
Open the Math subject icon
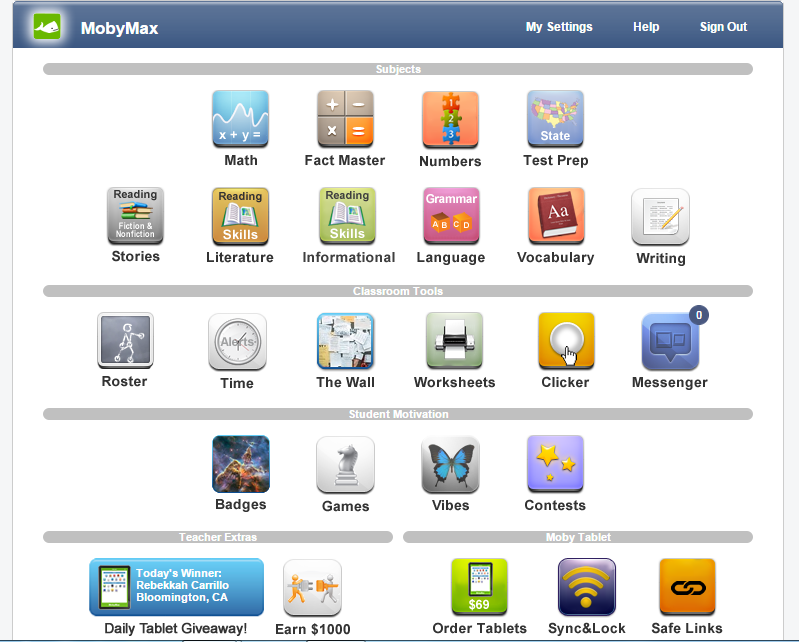click(240, 119)
